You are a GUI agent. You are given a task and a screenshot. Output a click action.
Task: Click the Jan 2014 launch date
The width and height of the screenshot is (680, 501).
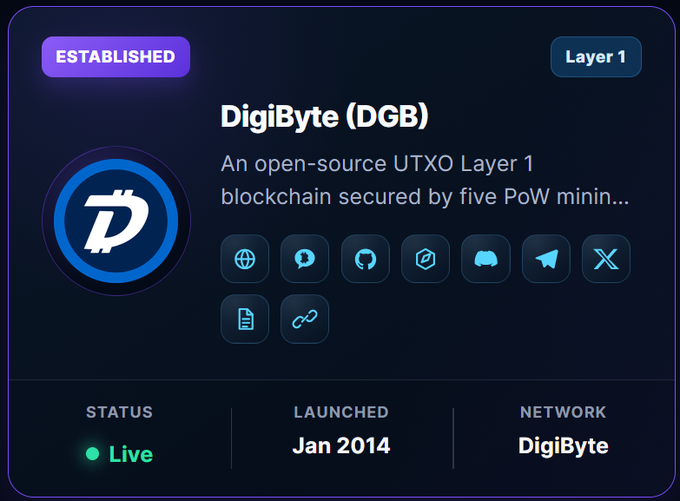tap(341, 446)
